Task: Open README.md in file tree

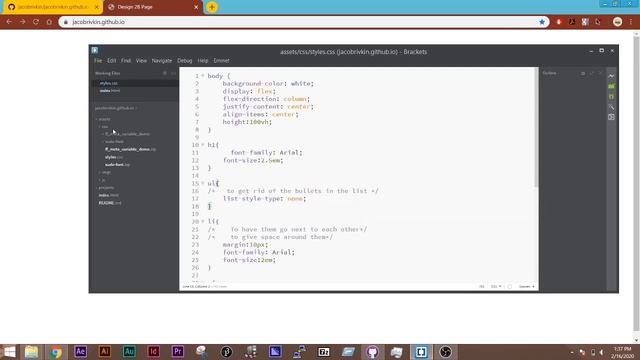Action: coord(110,203)
